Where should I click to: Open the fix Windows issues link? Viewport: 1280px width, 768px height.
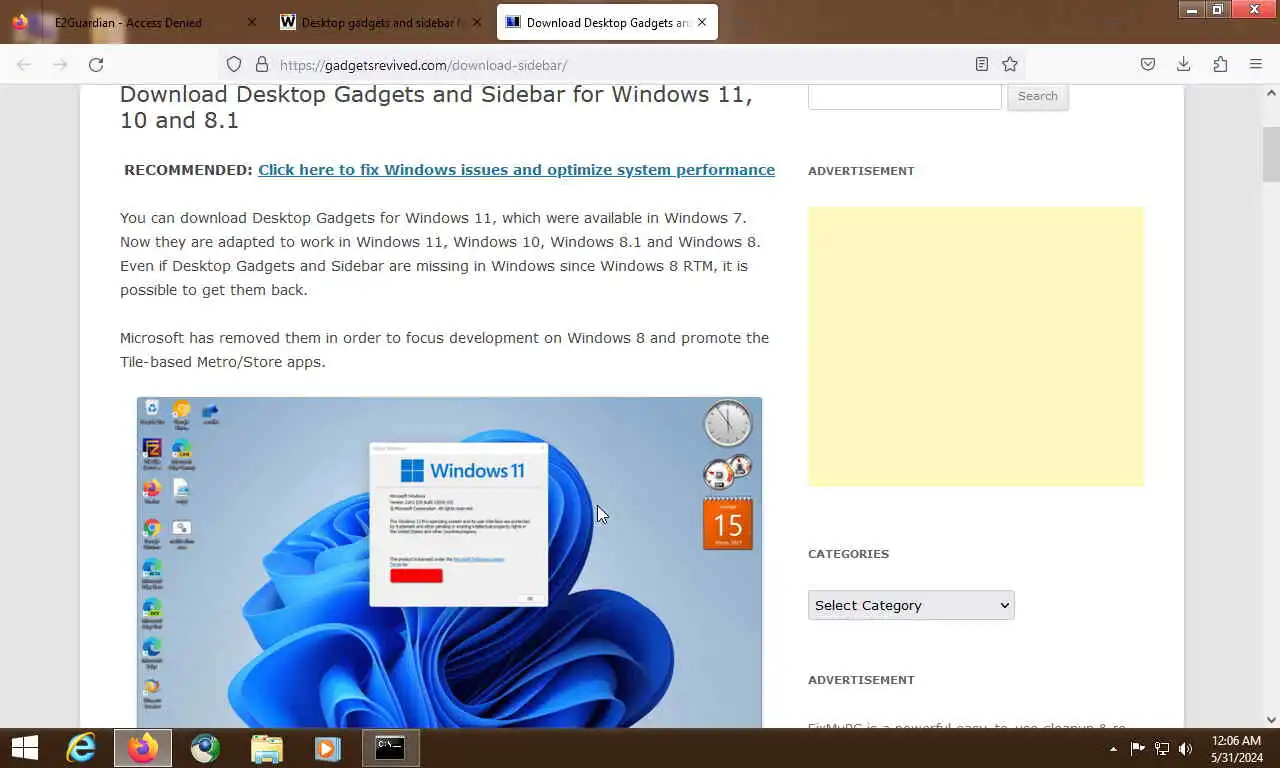(x=516, y=170)
